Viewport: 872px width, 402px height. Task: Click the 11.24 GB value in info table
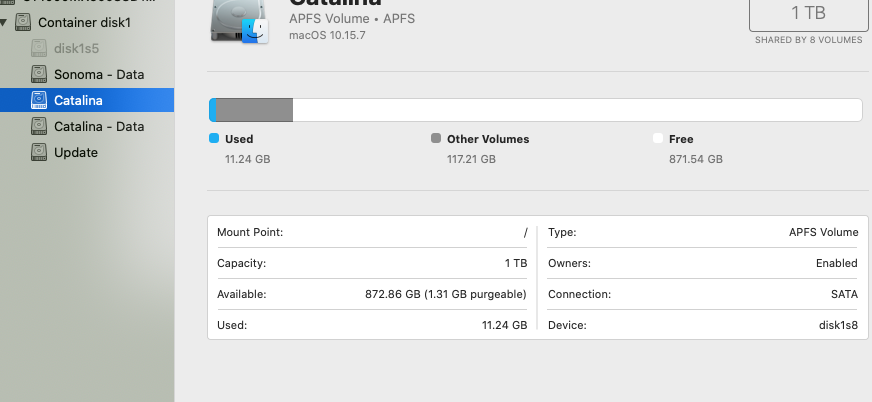(x=504, y=325)
